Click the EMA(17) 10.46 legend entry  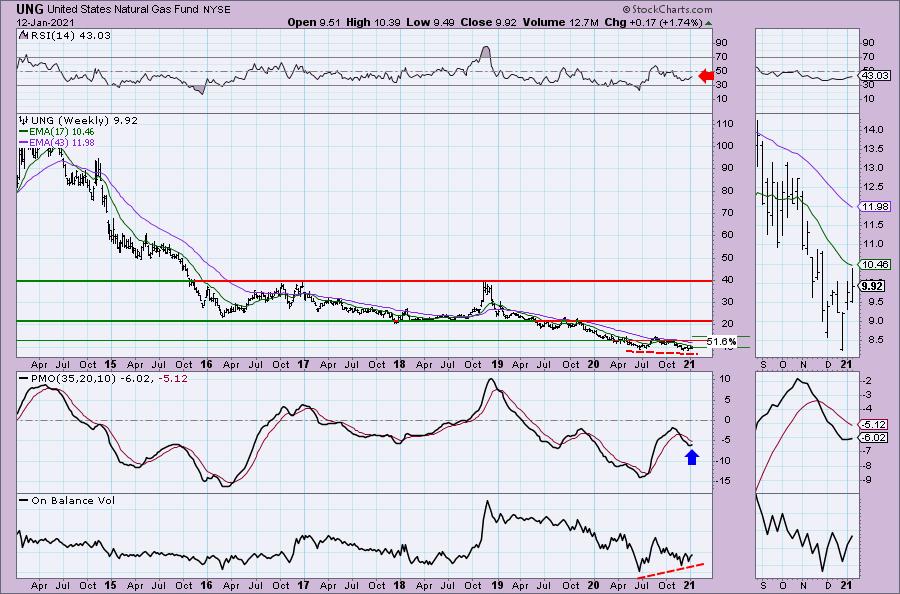[61, 132]
